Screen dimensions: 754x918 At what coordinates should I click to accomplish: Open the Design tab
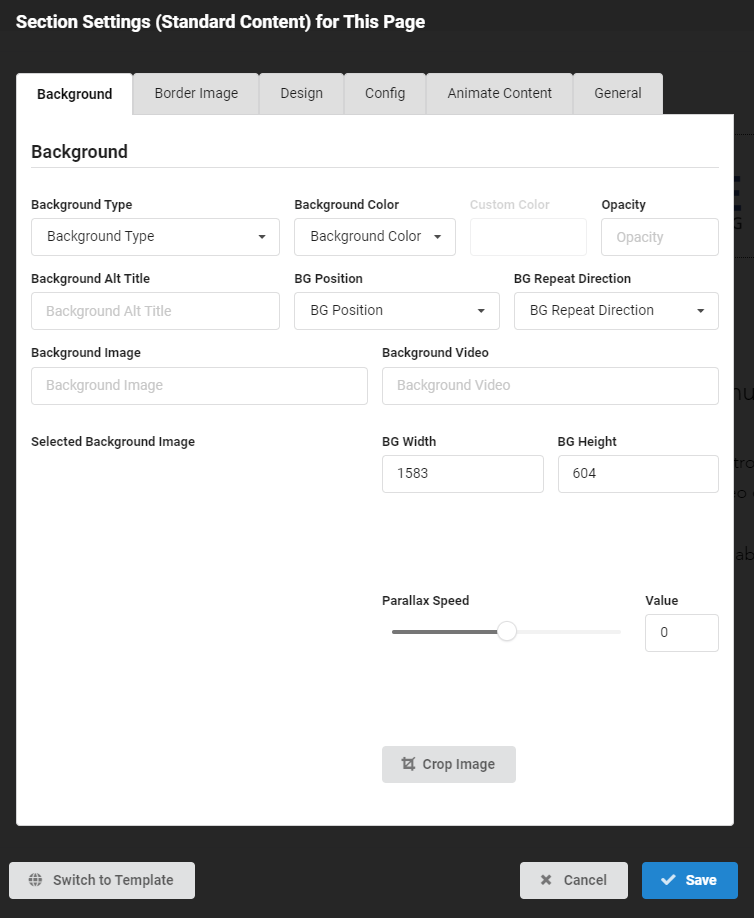301,94
